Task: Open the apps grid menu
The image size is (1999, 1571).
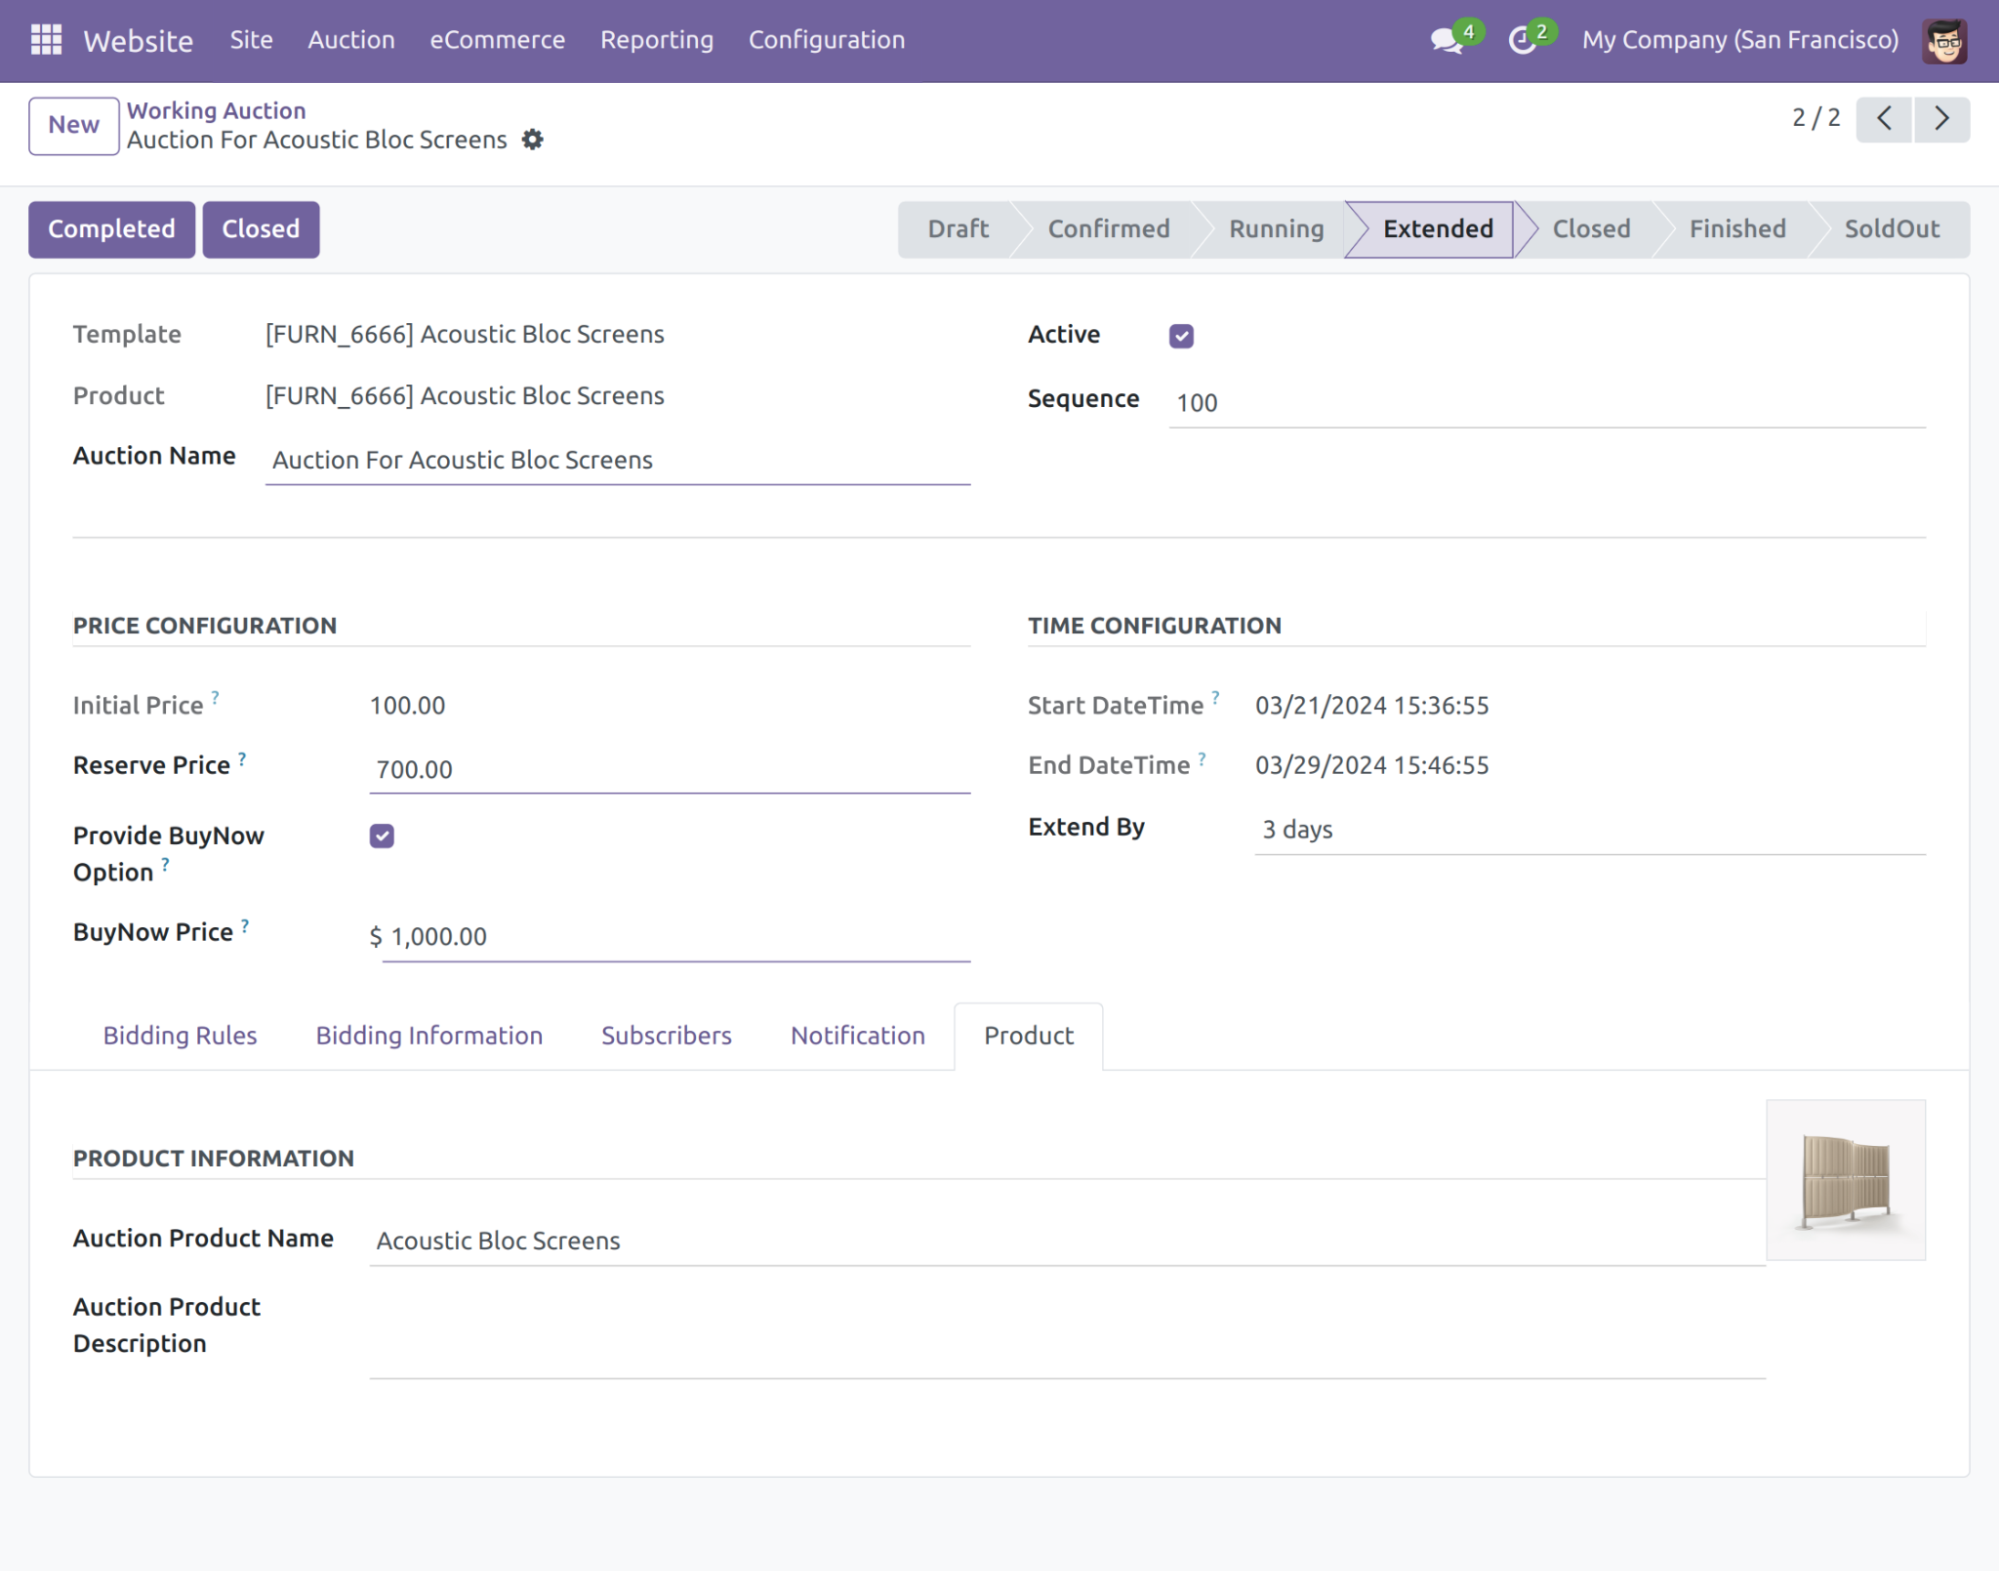Action: [46, 40]
